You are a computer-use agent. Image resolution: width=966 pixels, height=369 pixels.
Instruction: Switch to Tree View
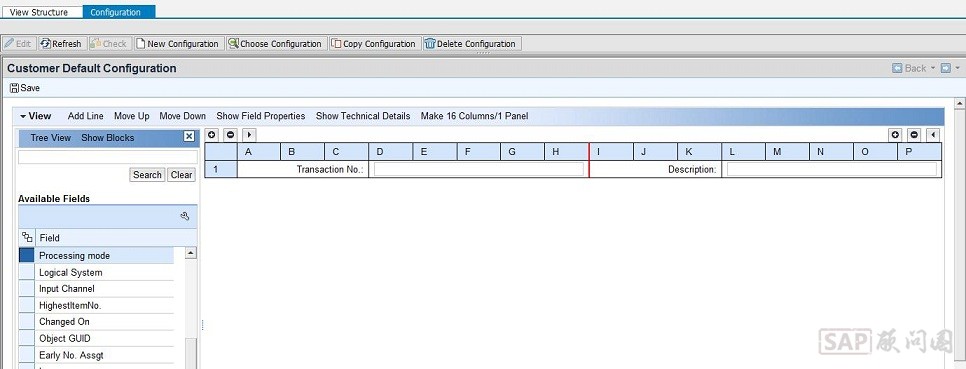point(51,137)
